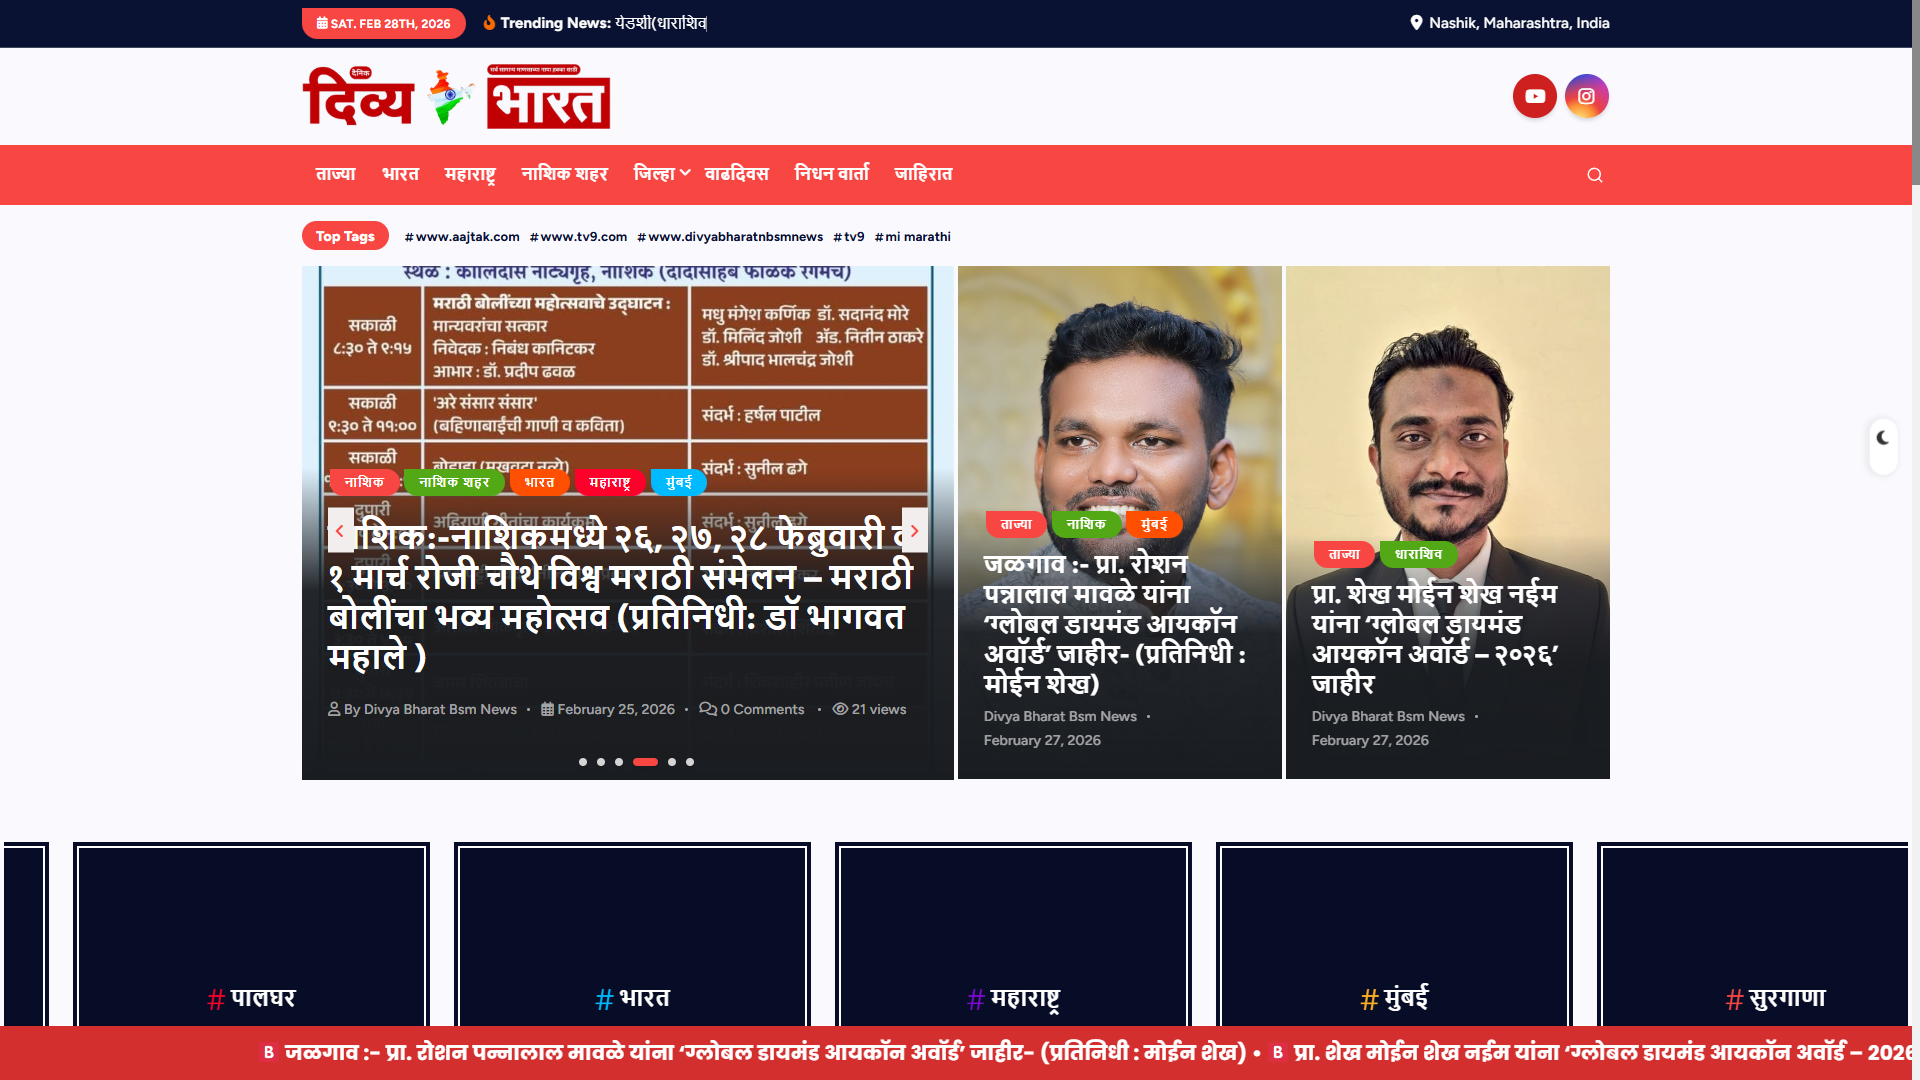Select the last carousel dot
Image resolution: width=1920 pixels, height=1080 pixels.
click(690, 762)
